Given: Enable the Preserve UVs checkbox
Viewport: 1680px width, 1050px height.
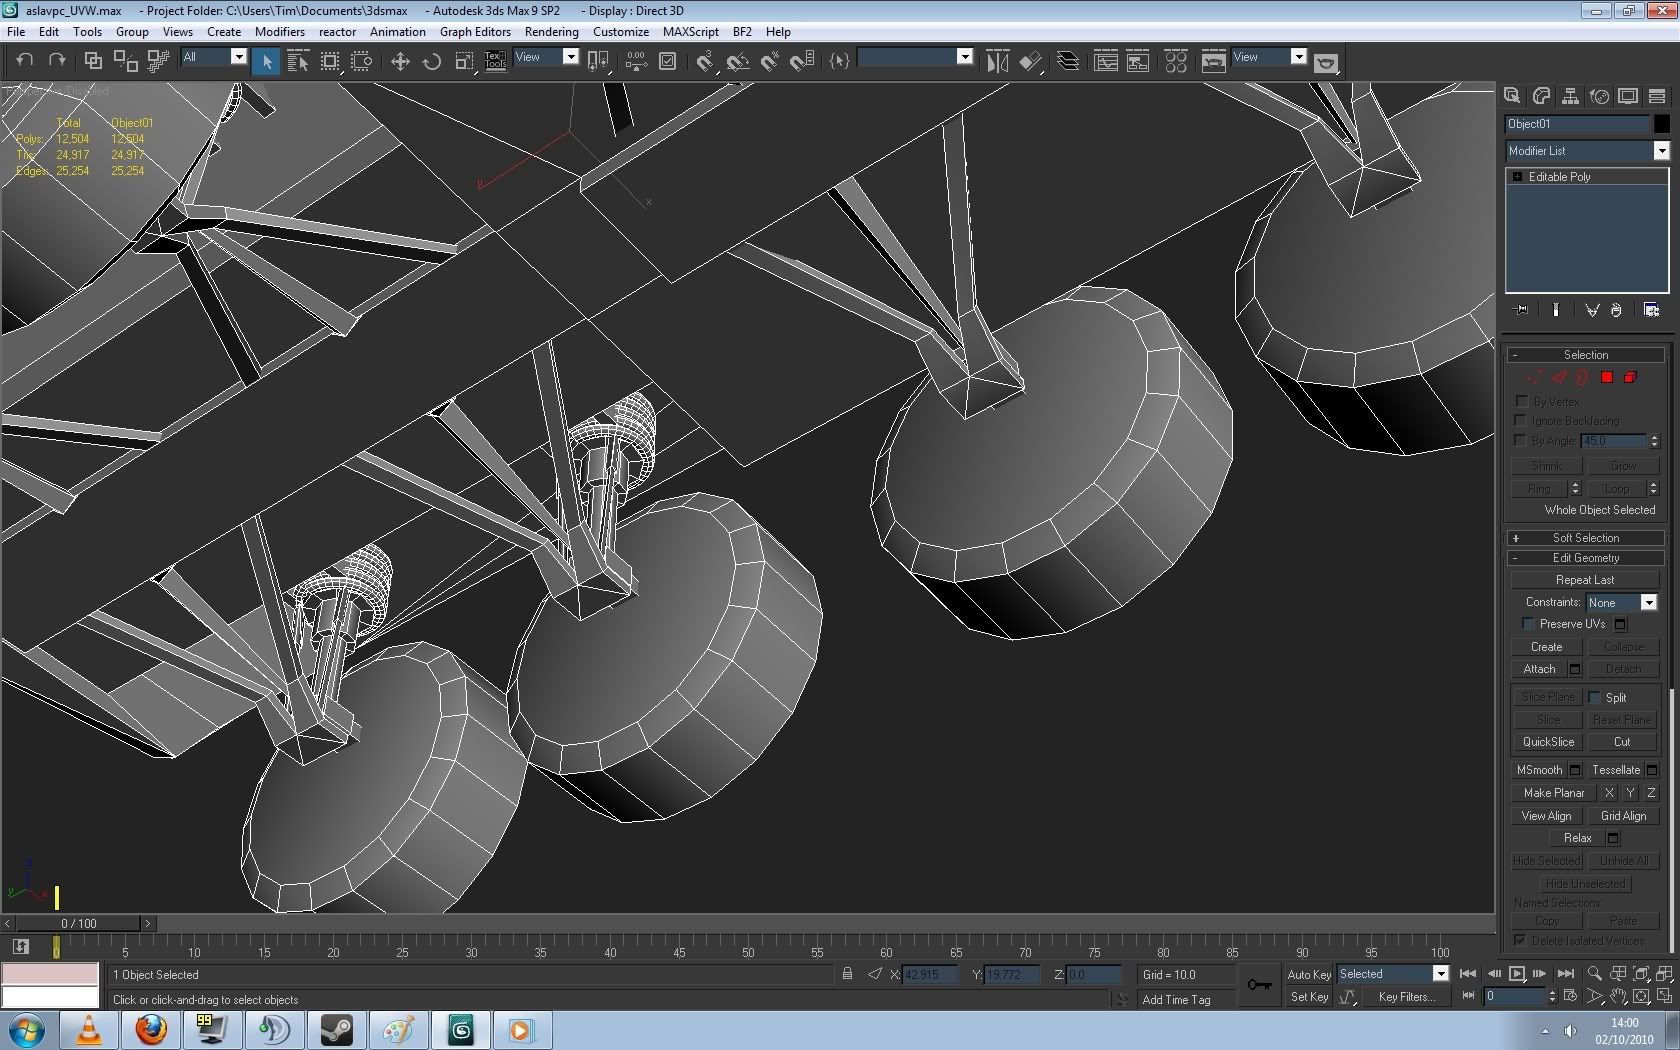Looking at the screenshot, I should (x=1528, y=624).
